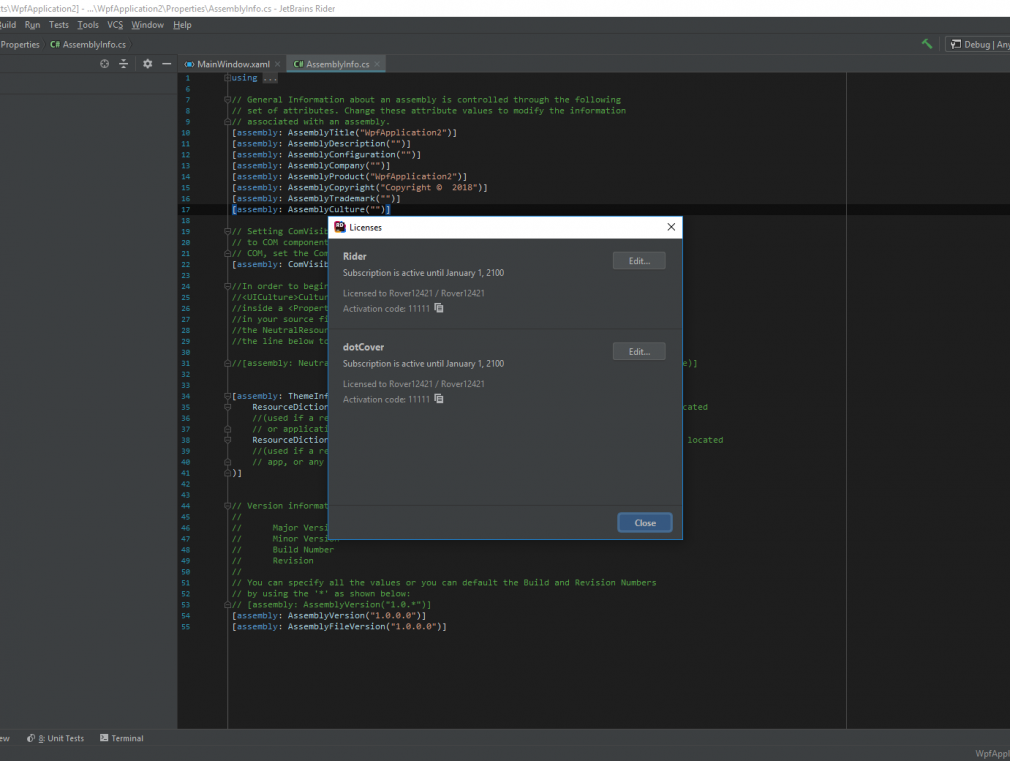Click the folded ellipsis after using
Screen dimensions: 1010x761
click(x=270, y=78)
